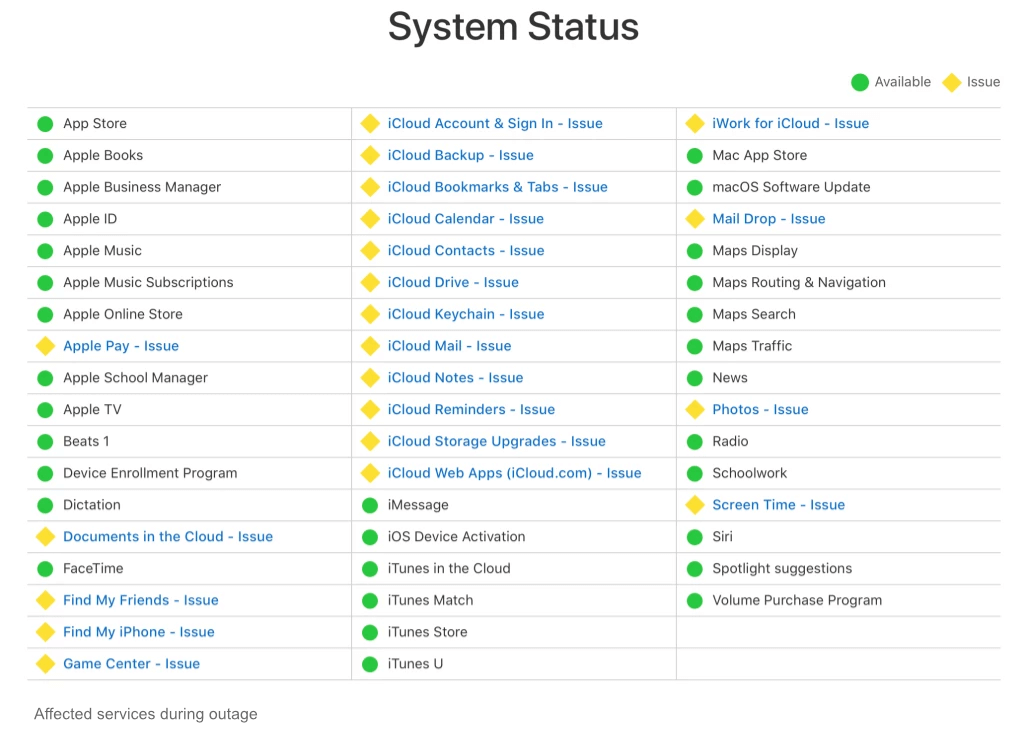
Task: View the iCloud Reminders - Issue details
Action: coord(472,409)
